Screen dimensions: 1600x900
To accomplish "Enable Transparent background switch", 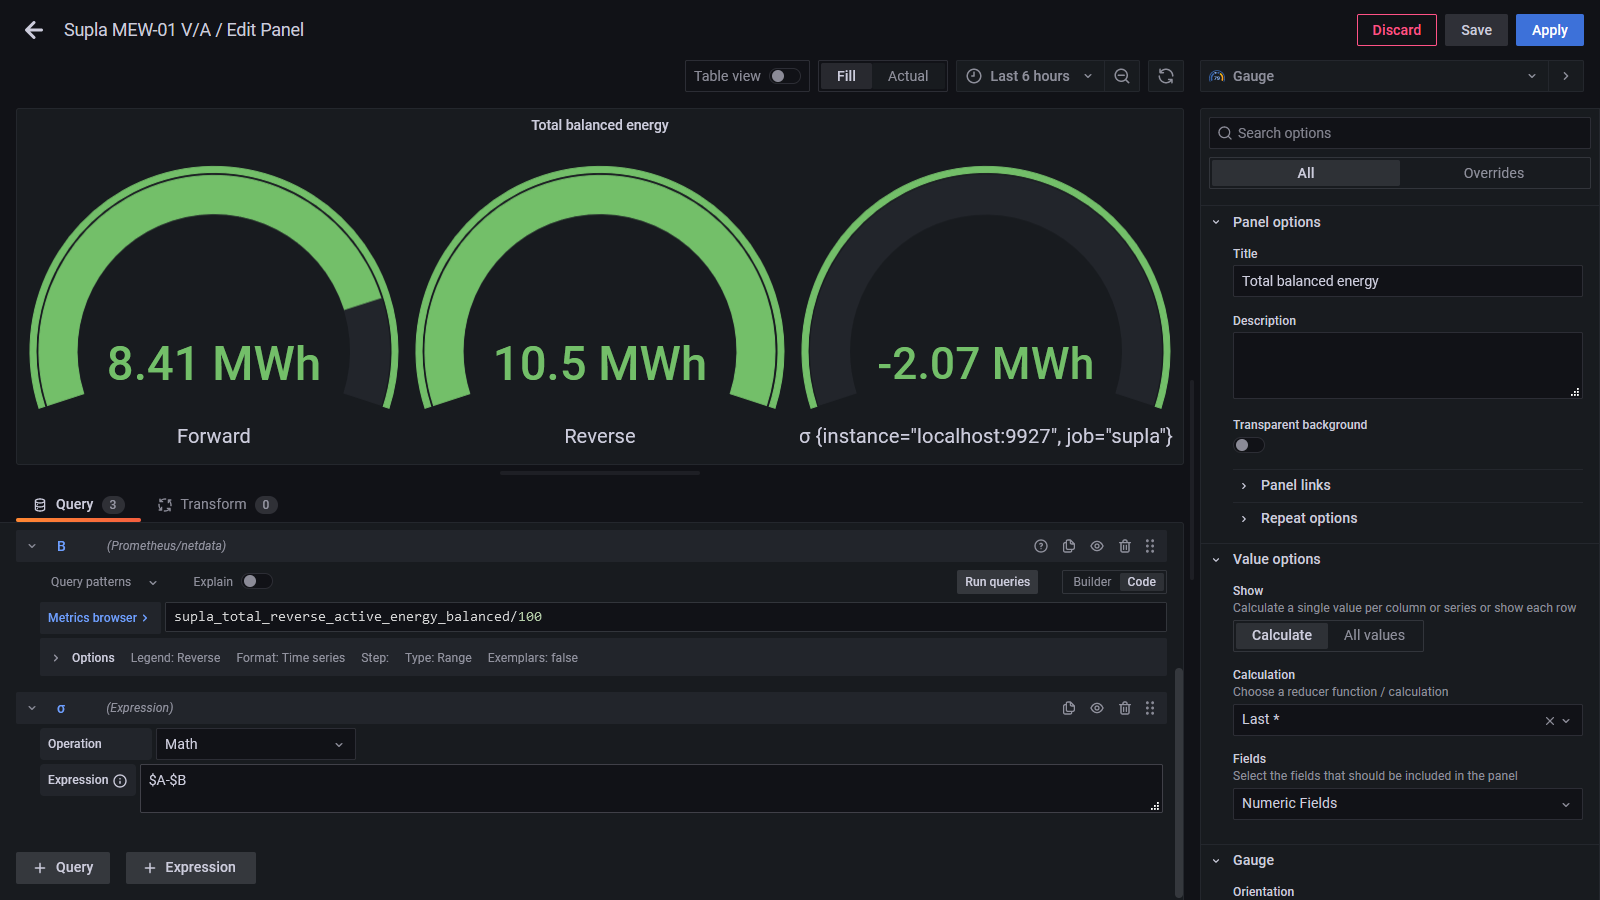I will (1249, 445).
